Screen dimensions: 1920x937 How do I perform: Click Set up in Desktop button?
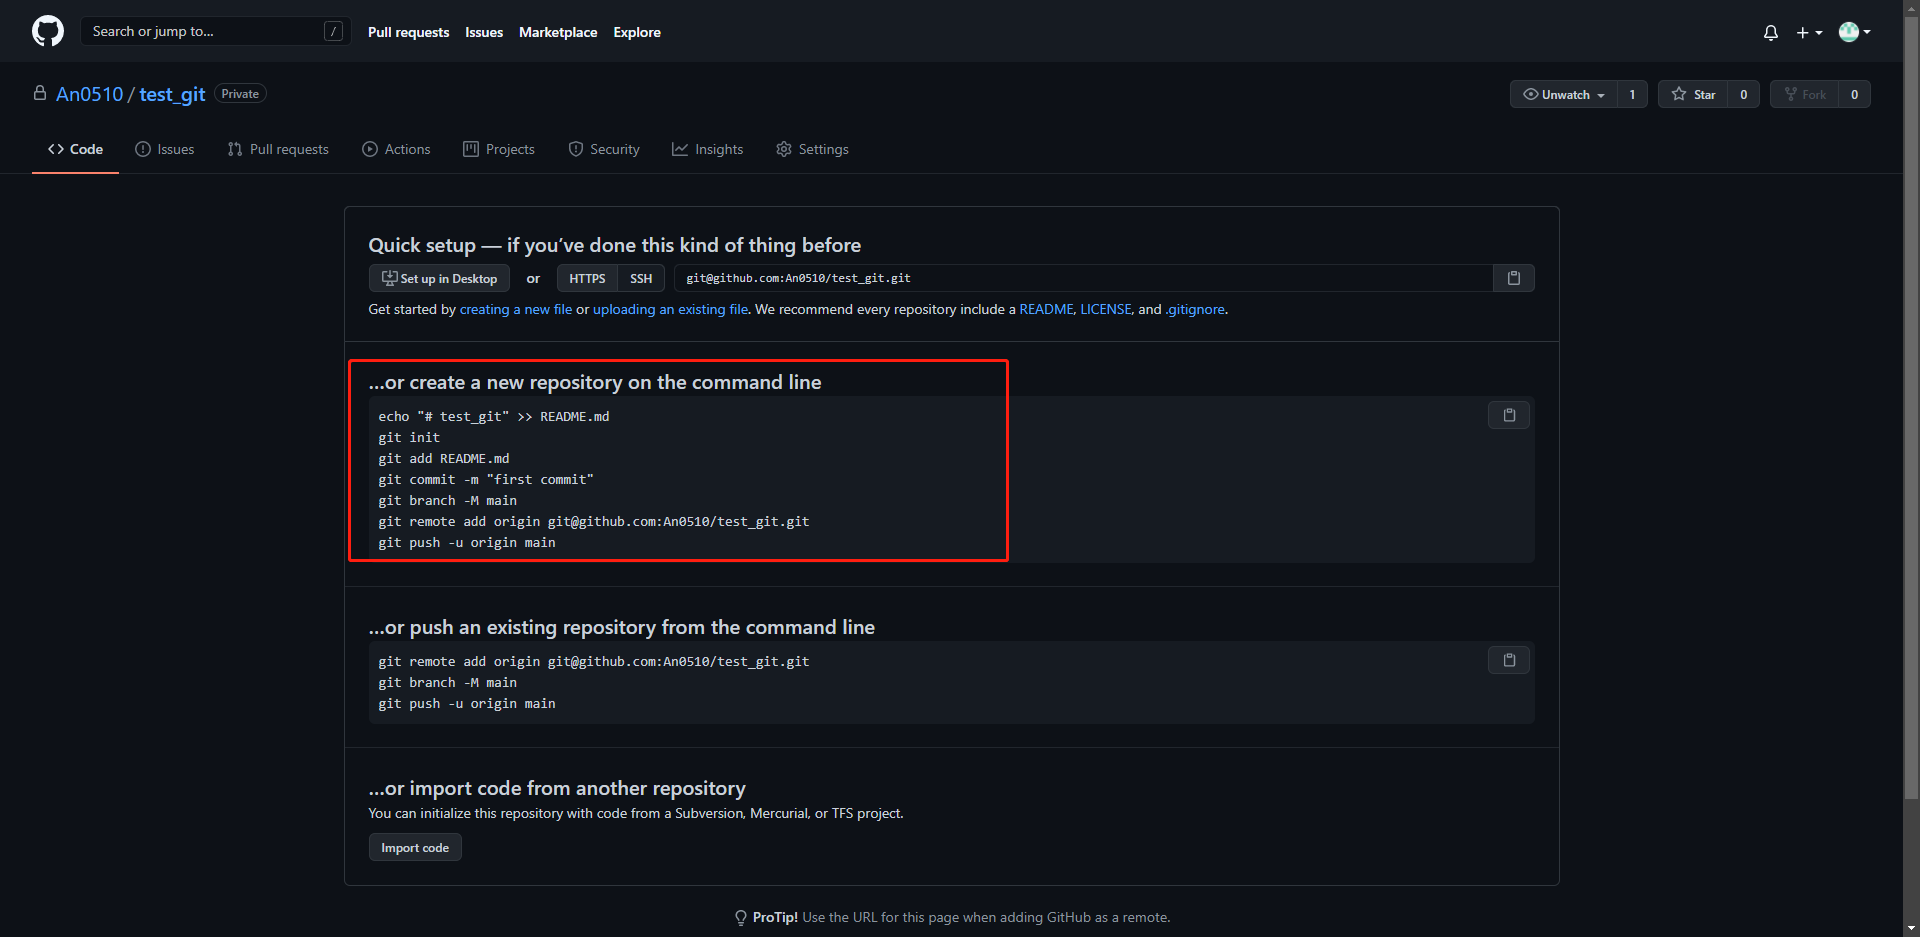pyautogui.click(x=439, y=278)
